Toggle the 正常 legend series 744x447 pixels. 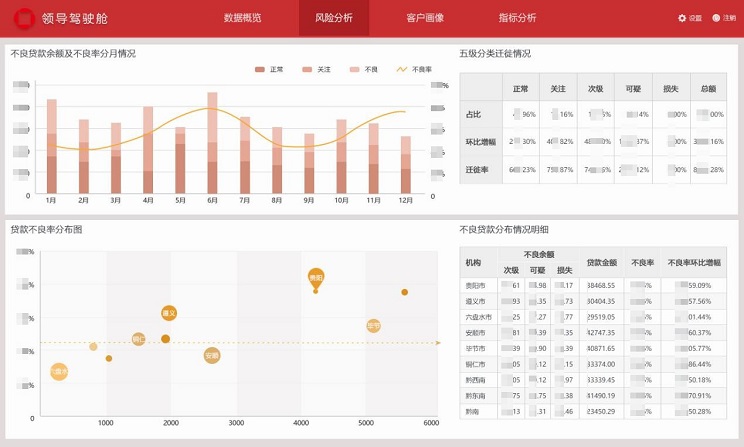click(269, 69)
